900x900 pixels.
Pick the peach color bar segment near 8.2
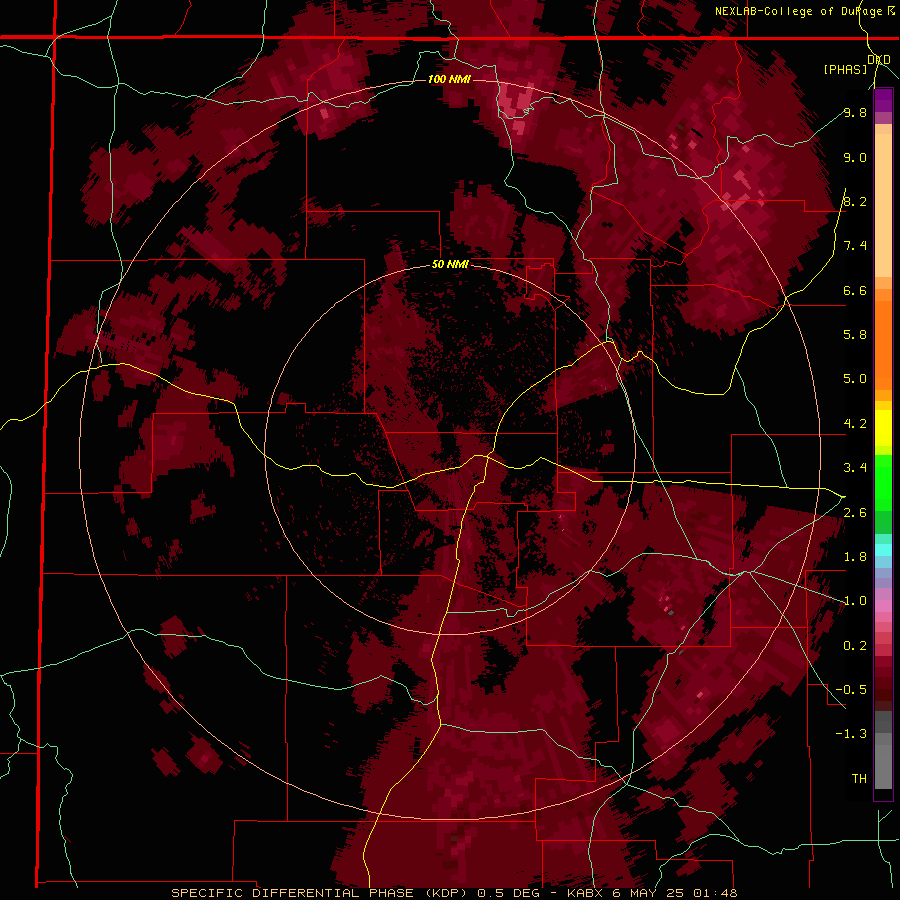pos(883,205)
